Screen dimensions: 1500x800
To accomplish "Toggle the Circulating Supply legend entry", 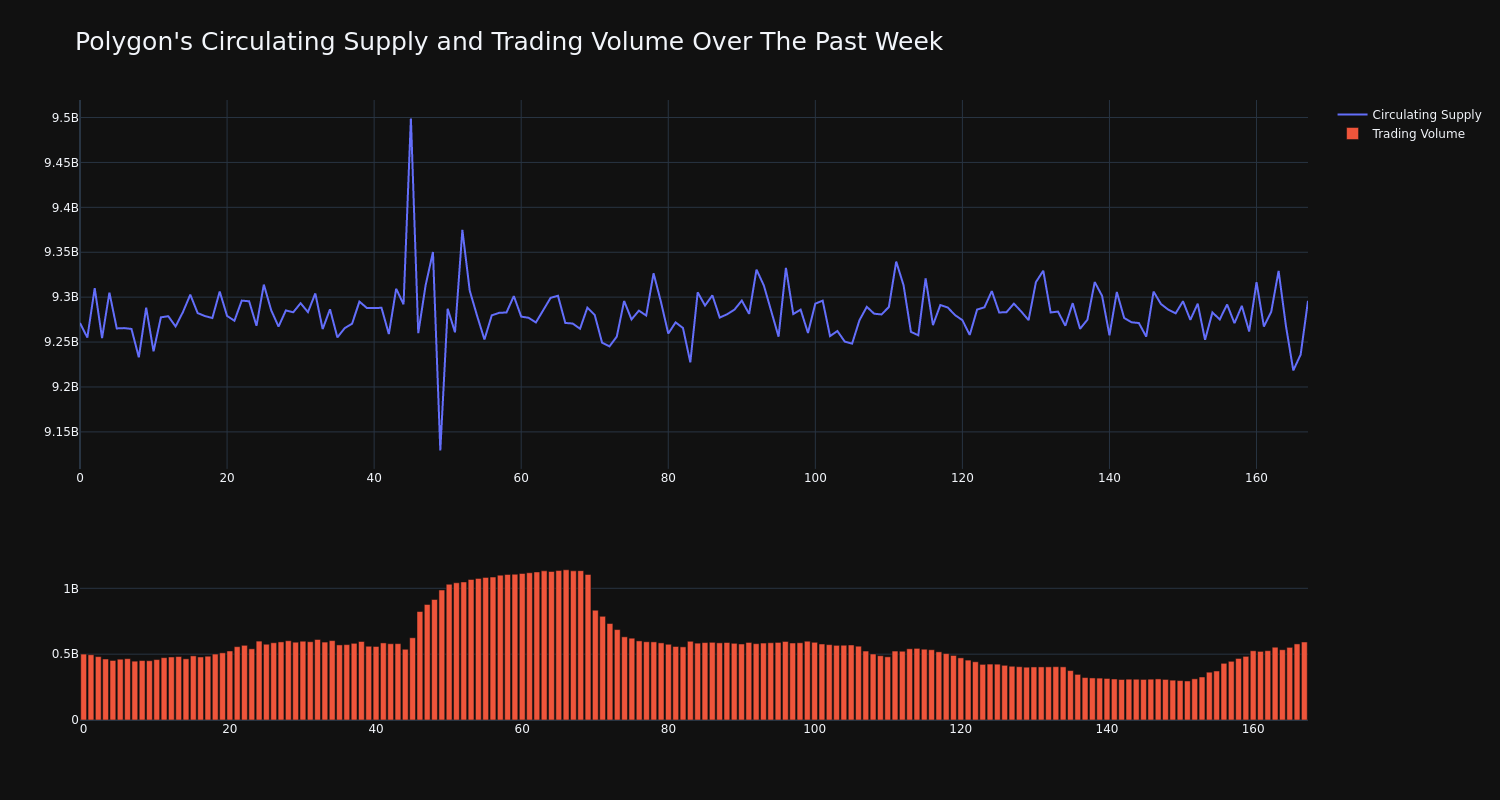I will point(1409,115).
